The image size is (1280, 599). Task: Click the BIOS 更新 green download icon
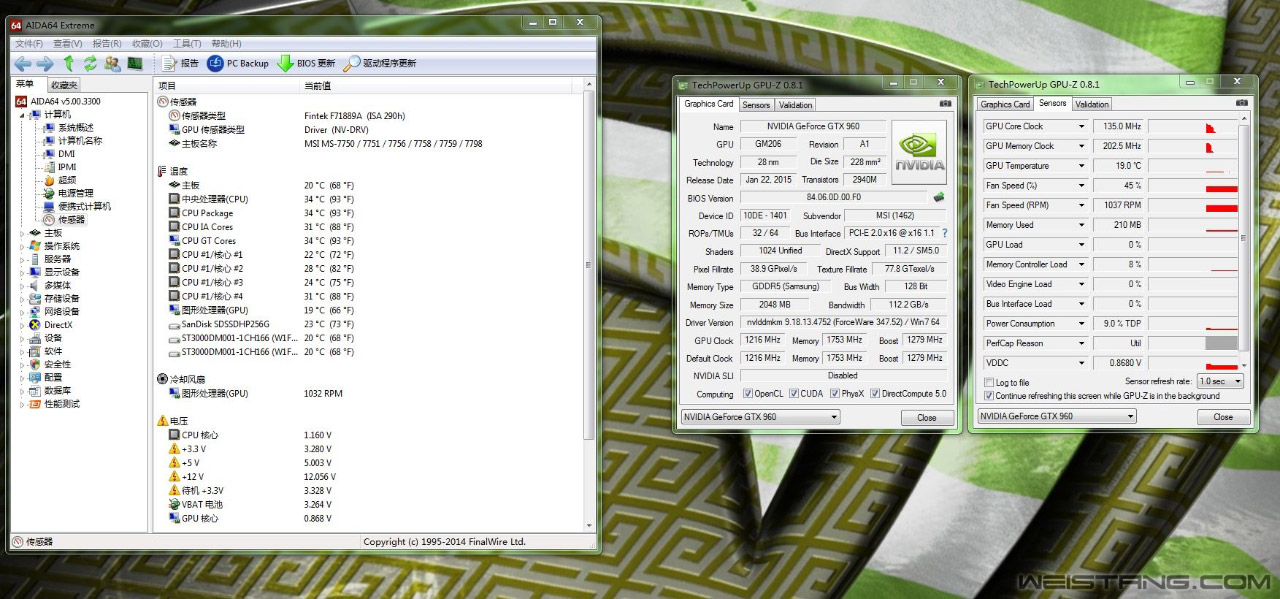click(x=286, y=63)
